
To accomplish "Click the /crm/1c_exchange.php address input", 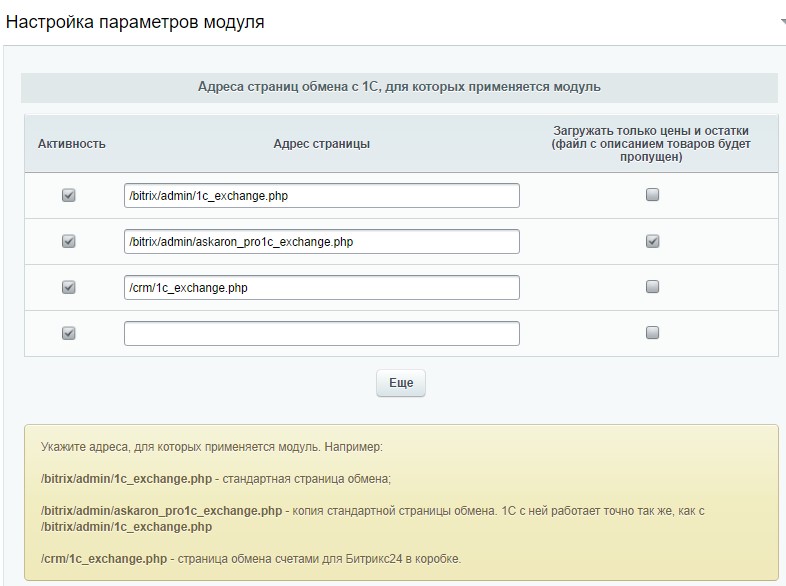I will coord(321,288).
